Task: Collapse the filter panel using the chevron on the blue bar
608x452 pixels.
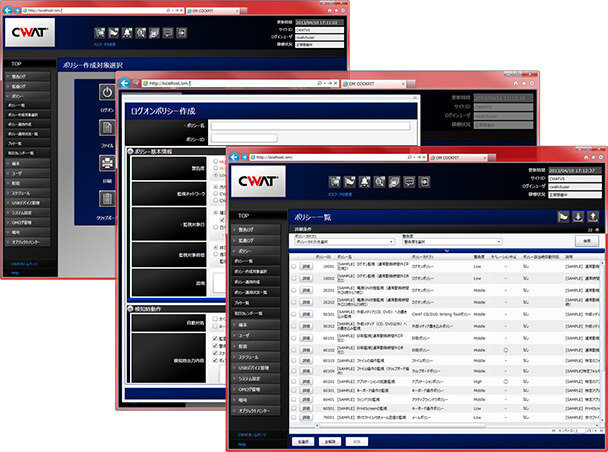Action: 447,251
